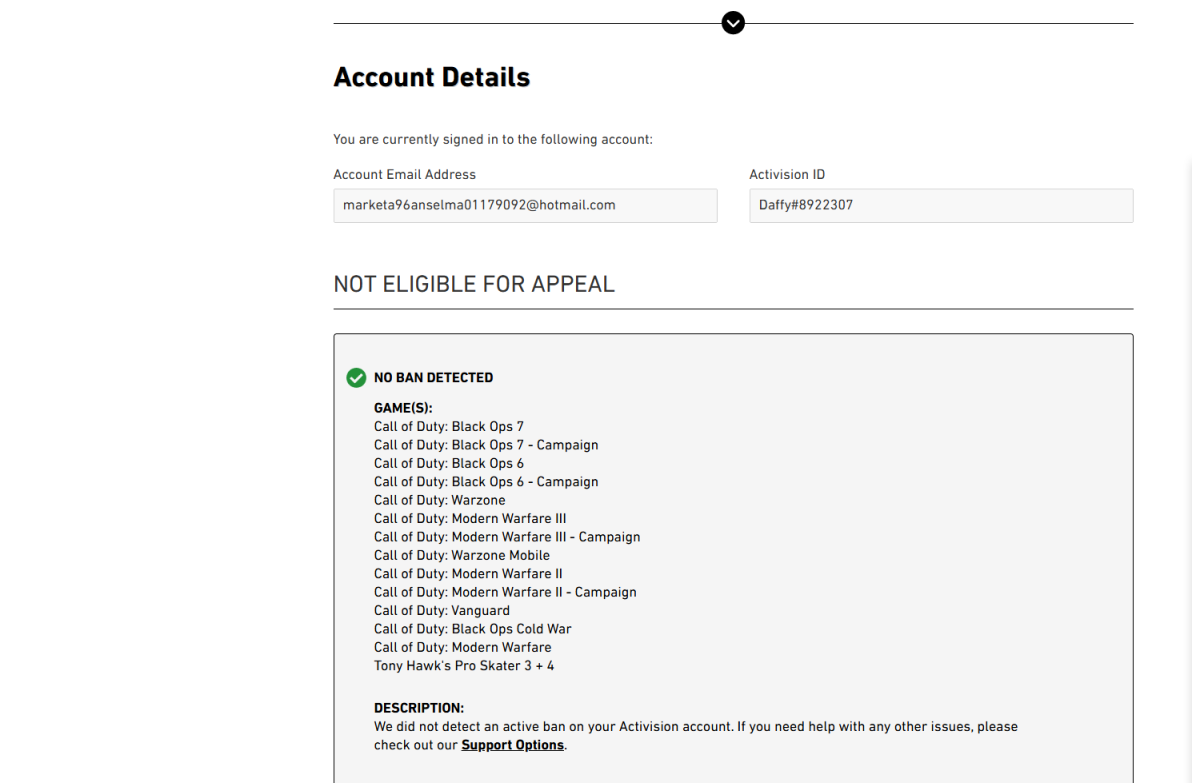Select the Call of Duty: Black Ops 7 entry
The image size is (1192, 783).
pyautogui.click(x=449, y=426)
